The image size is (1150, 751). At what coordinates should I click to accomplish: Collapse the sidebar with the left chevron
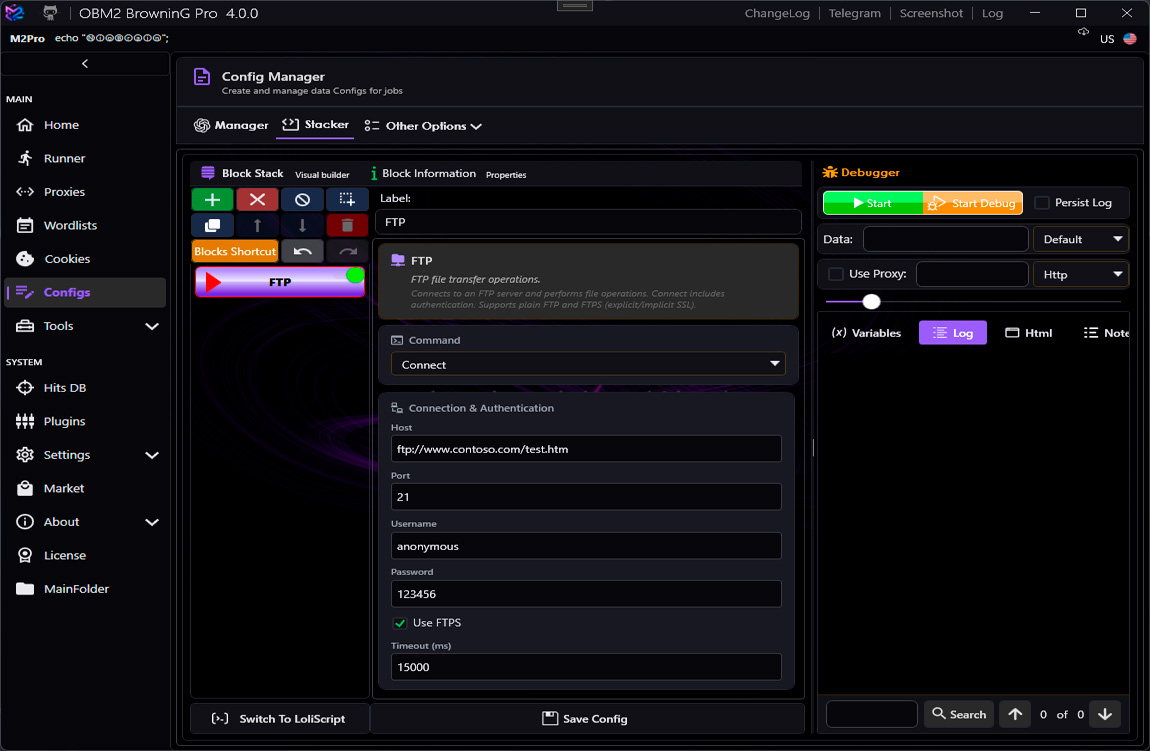pos(85,64)
